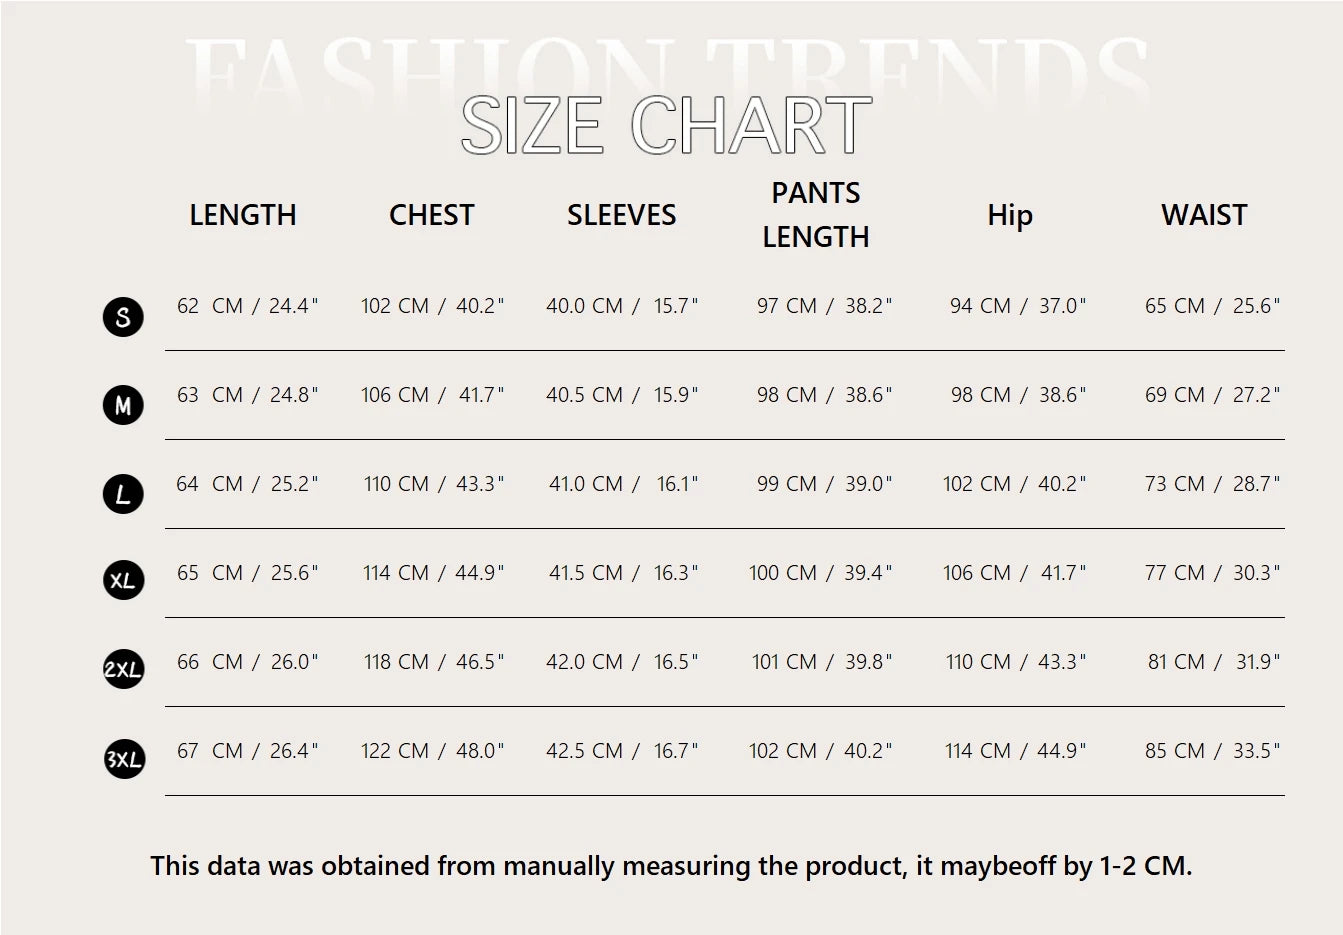This screenshot has height=935, width=1343.
Task: Click the M size badge
Action: click(123, 405)
